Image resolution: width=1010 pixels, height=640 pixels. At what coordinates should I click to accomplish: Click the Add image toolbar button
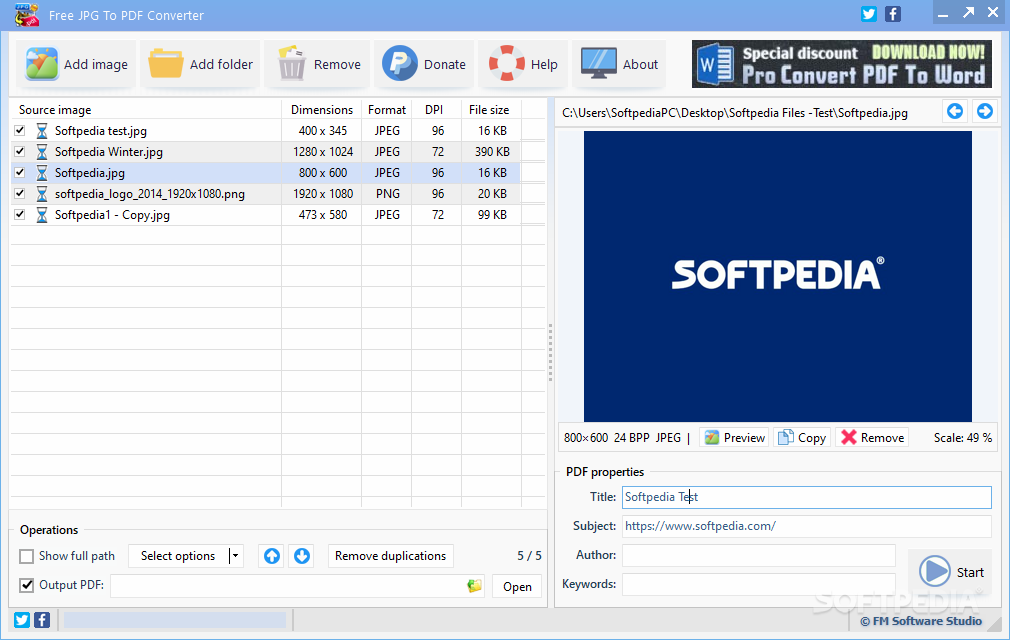click(x=77, y=64)
